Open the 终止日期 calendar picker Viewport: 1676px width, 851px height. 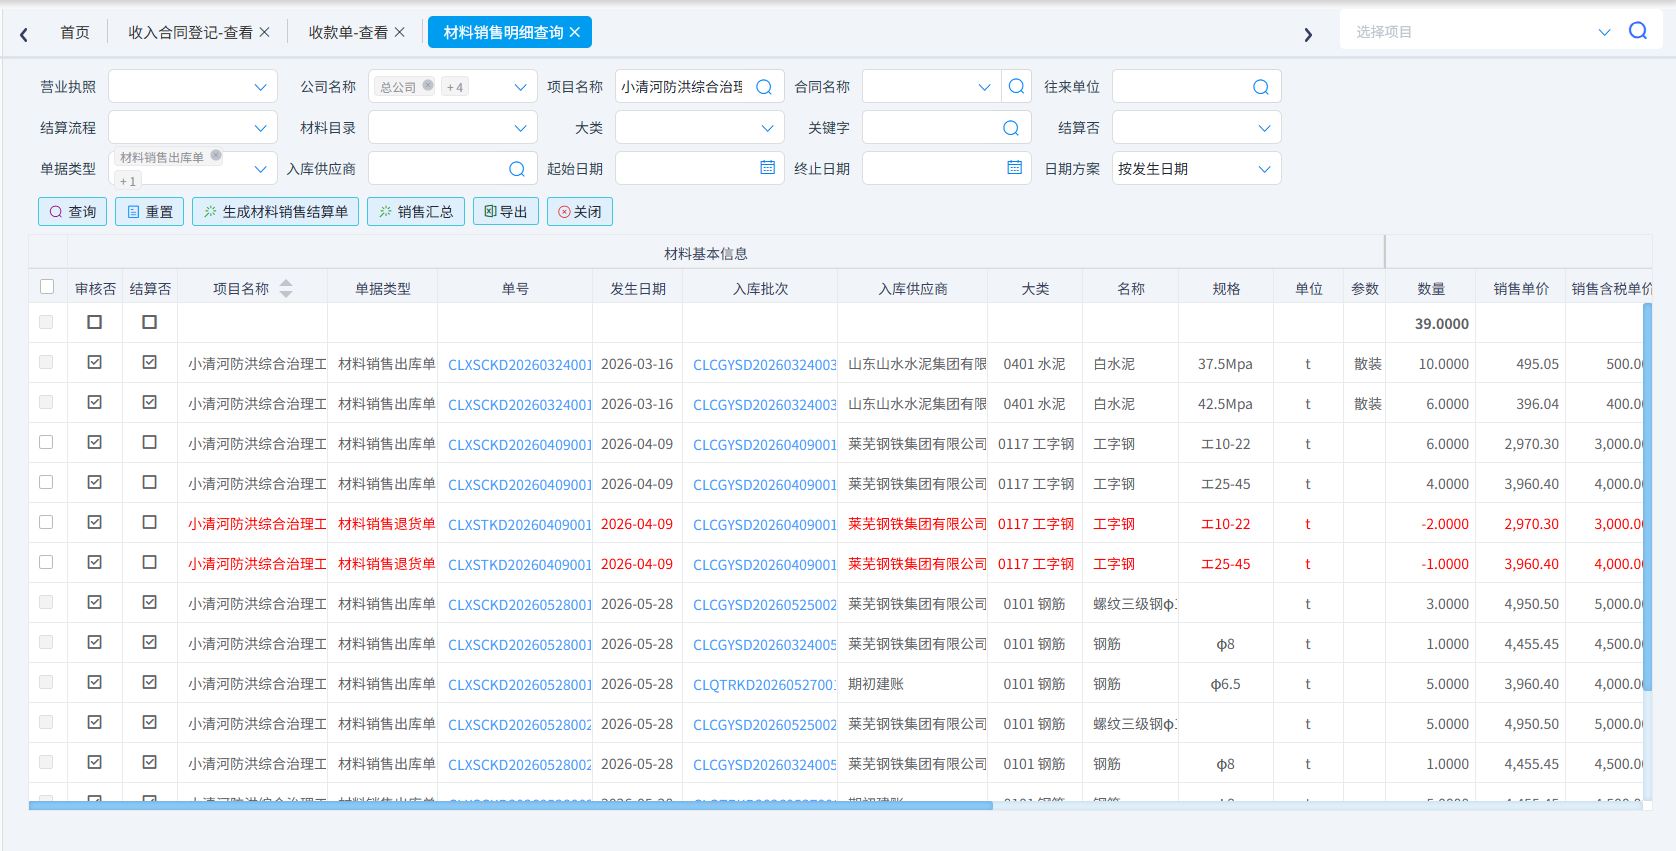(1015, 168)
